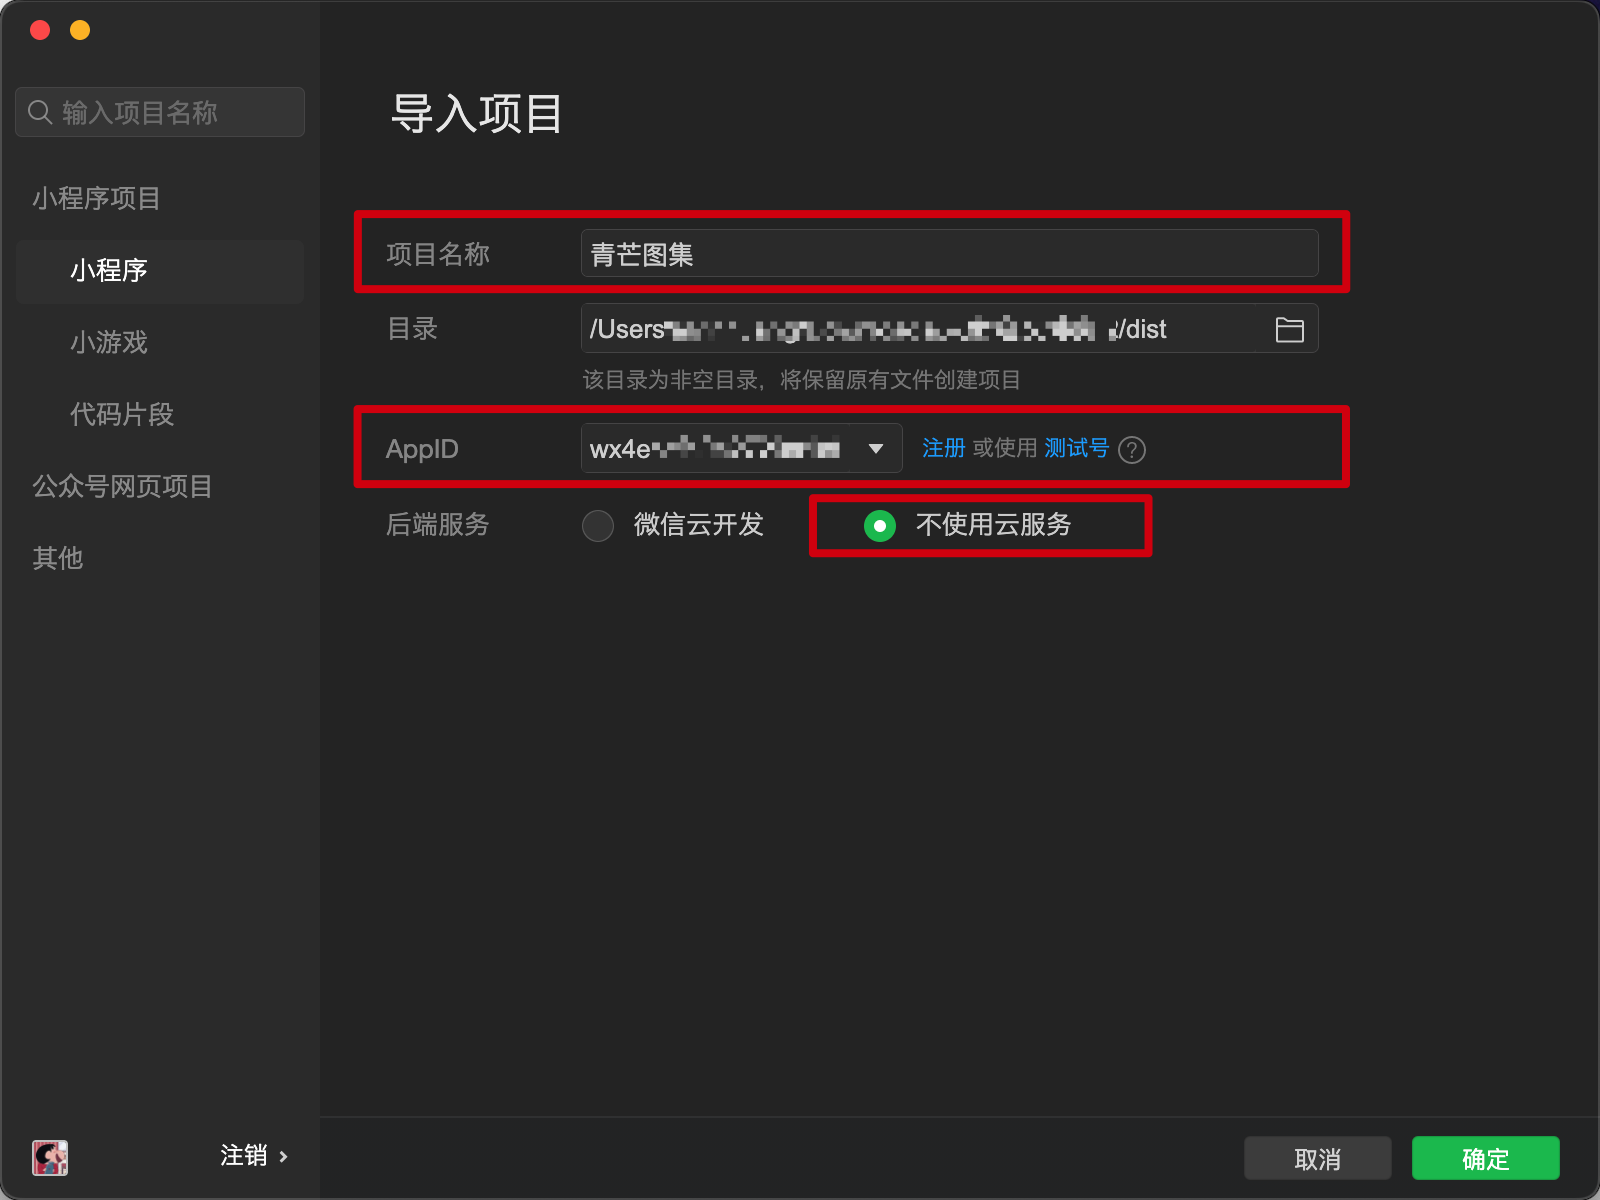Click the 注册 link

pyautogui.click(x=943, y=448)
